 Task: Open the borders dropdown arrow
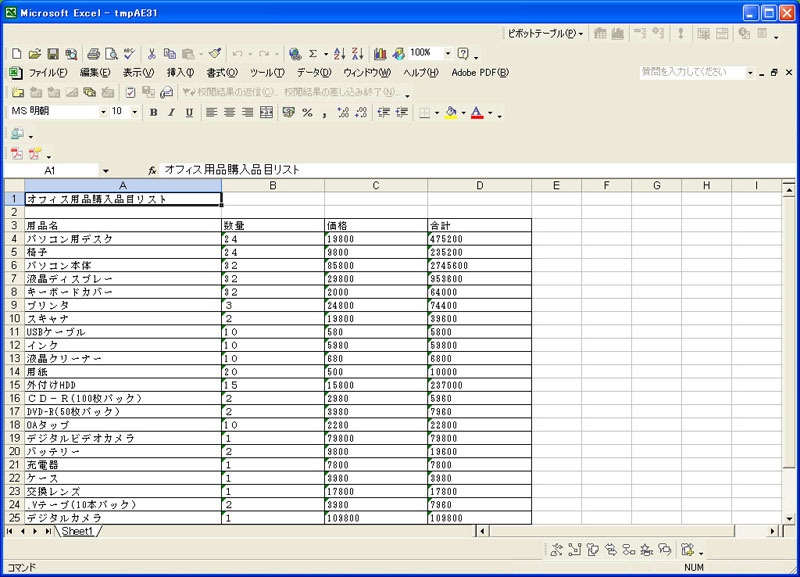tap(437, 113)
